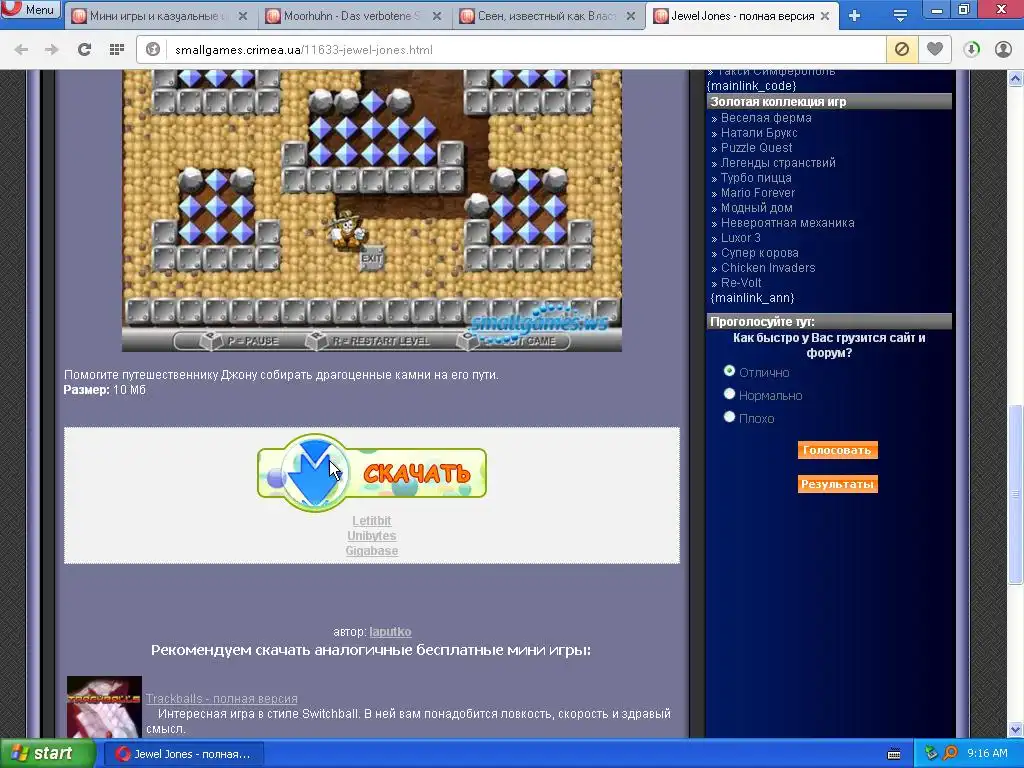Open Легенды странствий sidebar link
This screenshot has width=1024, height=768.
[778, 163]
